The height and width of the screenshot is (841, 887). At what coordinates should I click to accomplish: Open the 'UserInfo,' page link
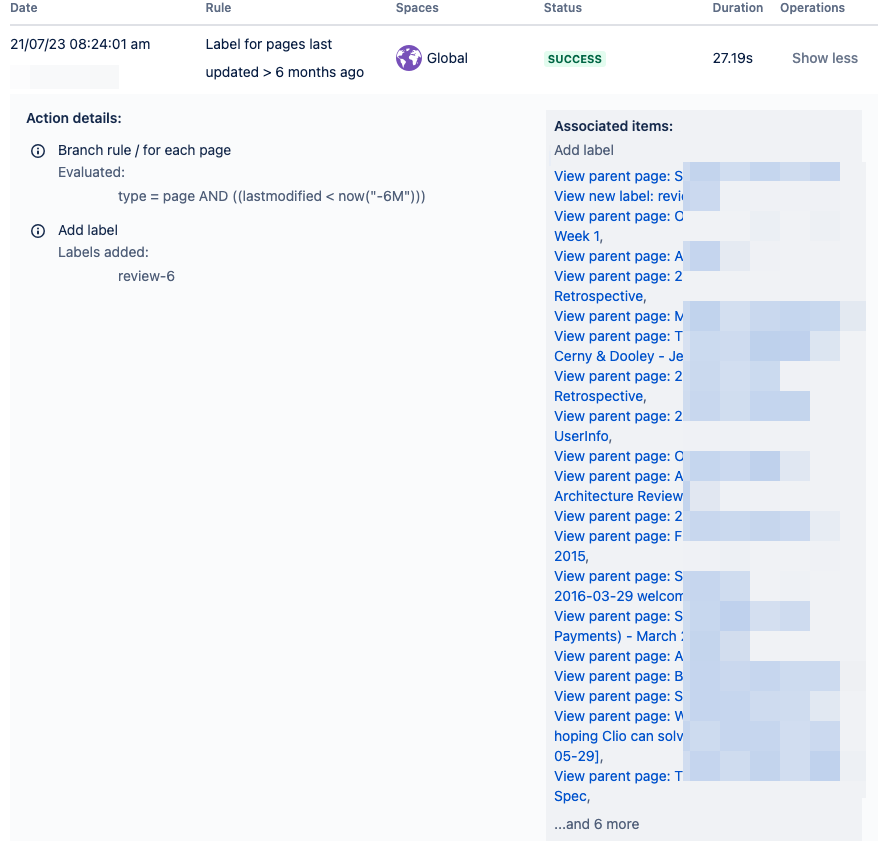pyautogui.click(x=583, y=436)
